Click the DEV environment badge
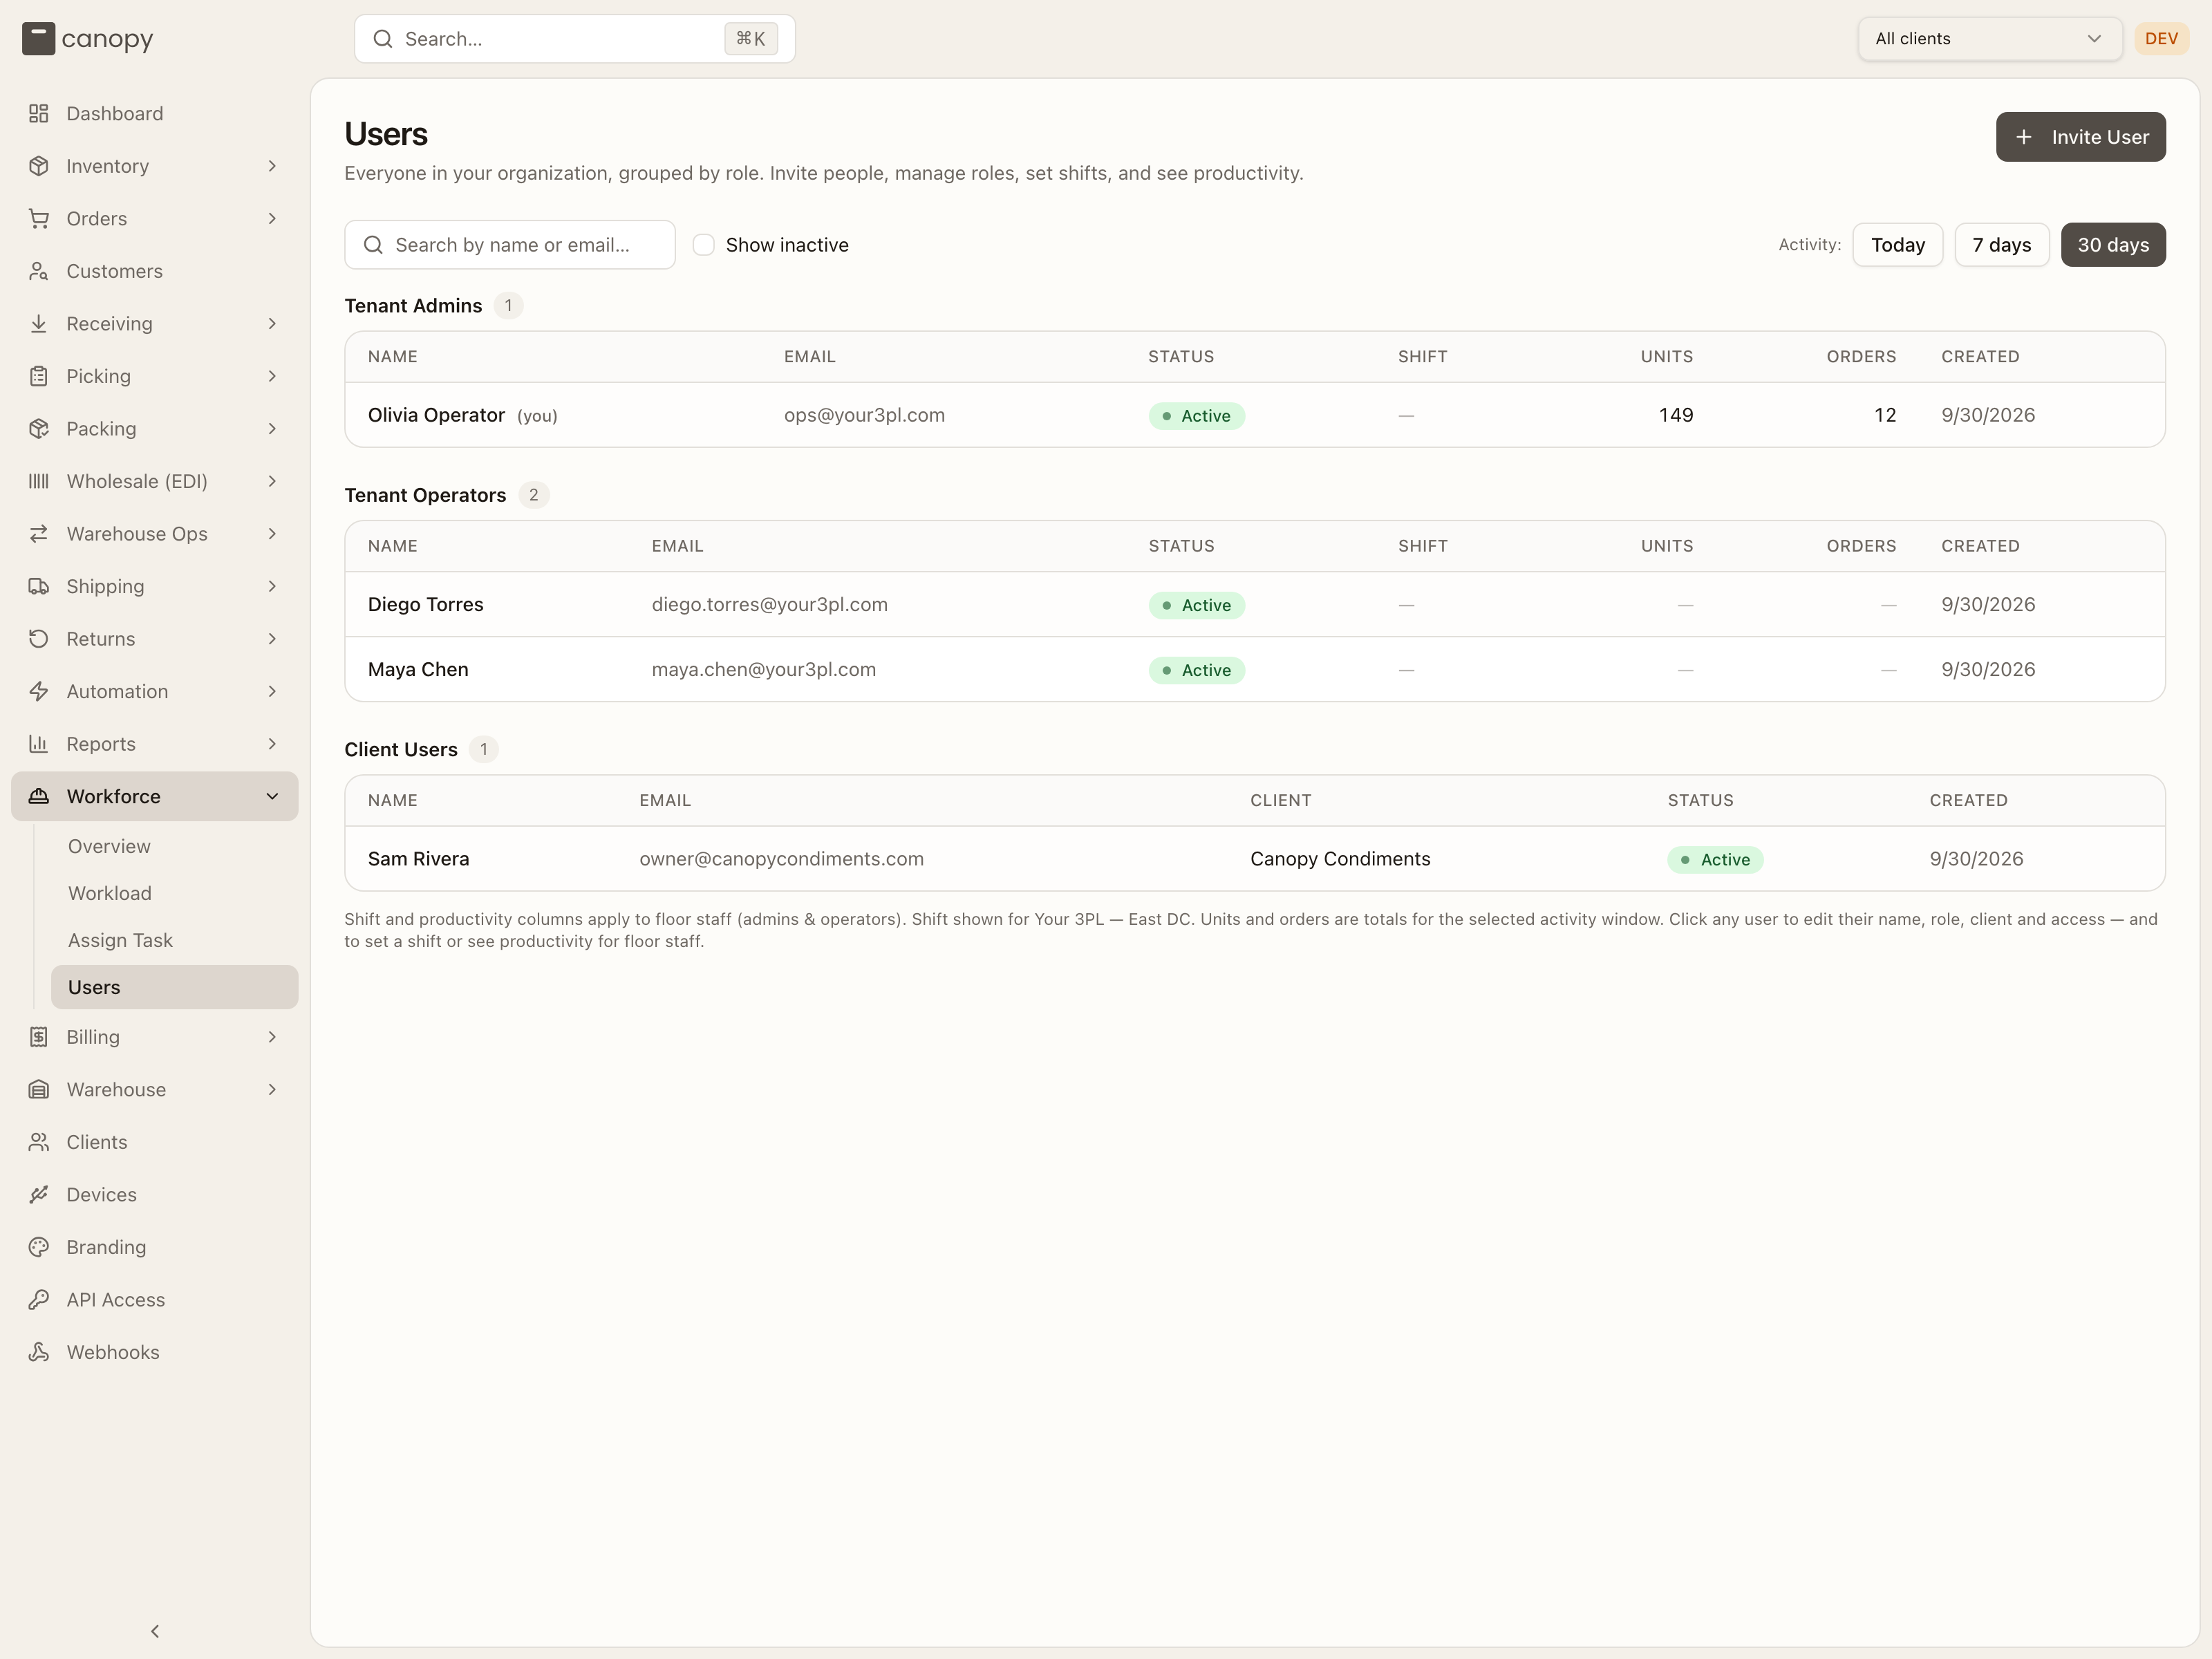Viewport: 2212px width, 1659px height. (2161, 39)
